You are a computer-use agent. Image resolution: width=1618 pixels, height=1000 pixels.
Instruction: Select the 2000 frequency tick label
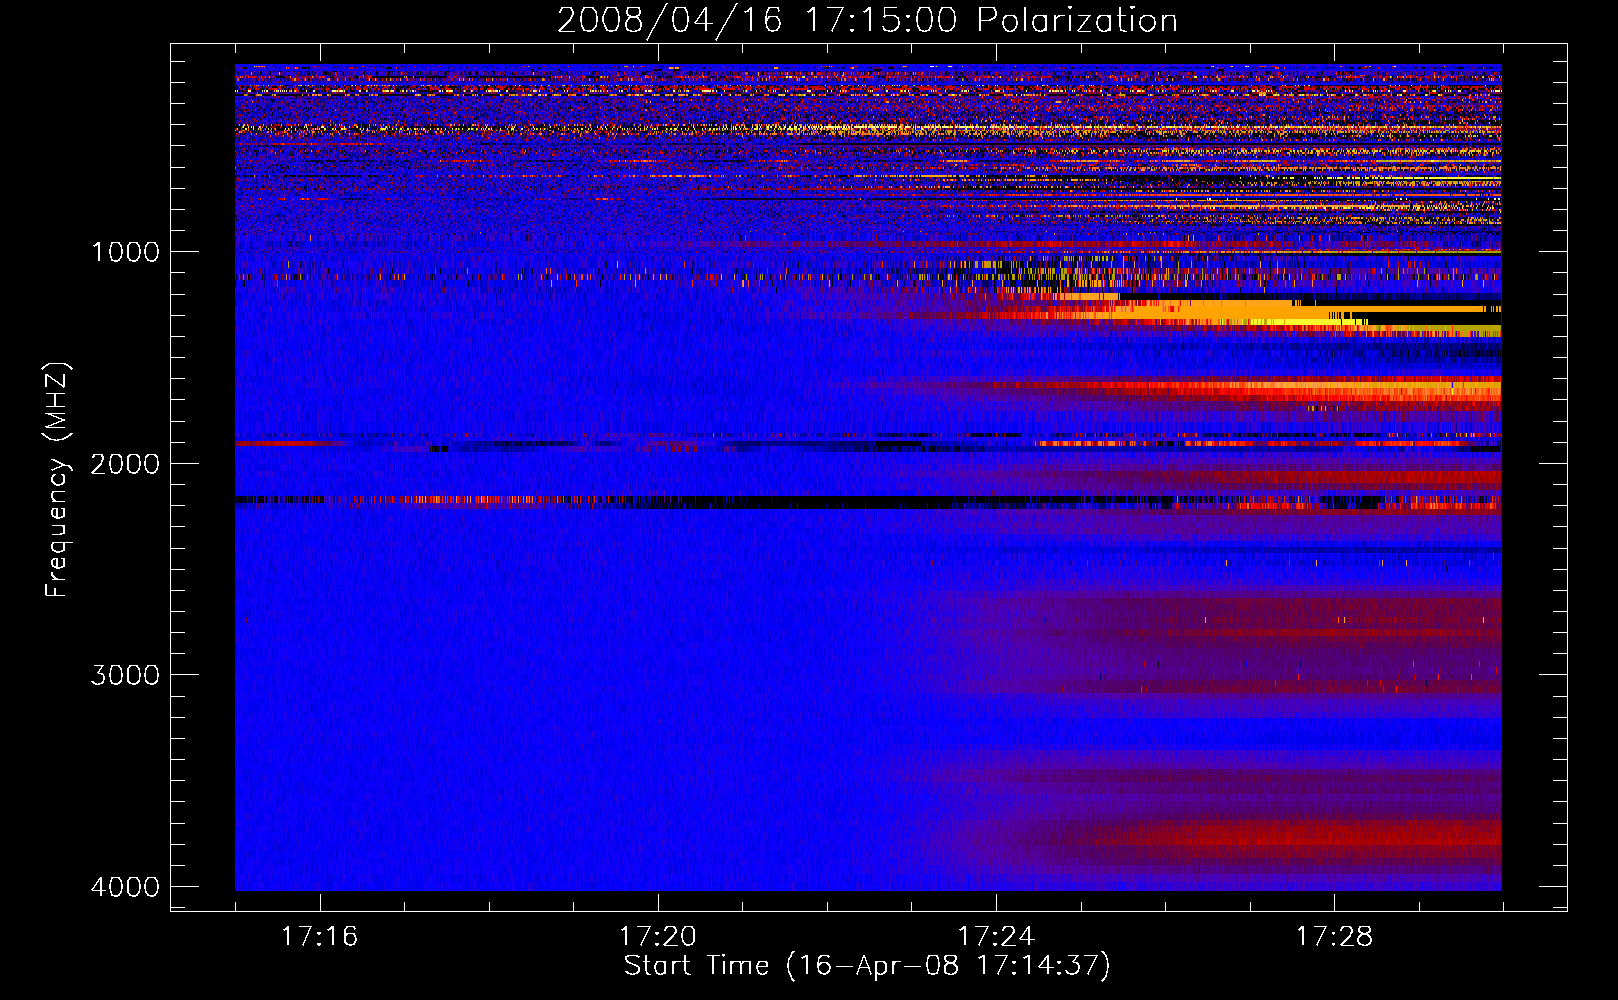pyautogui.click(x=125, y=464)
